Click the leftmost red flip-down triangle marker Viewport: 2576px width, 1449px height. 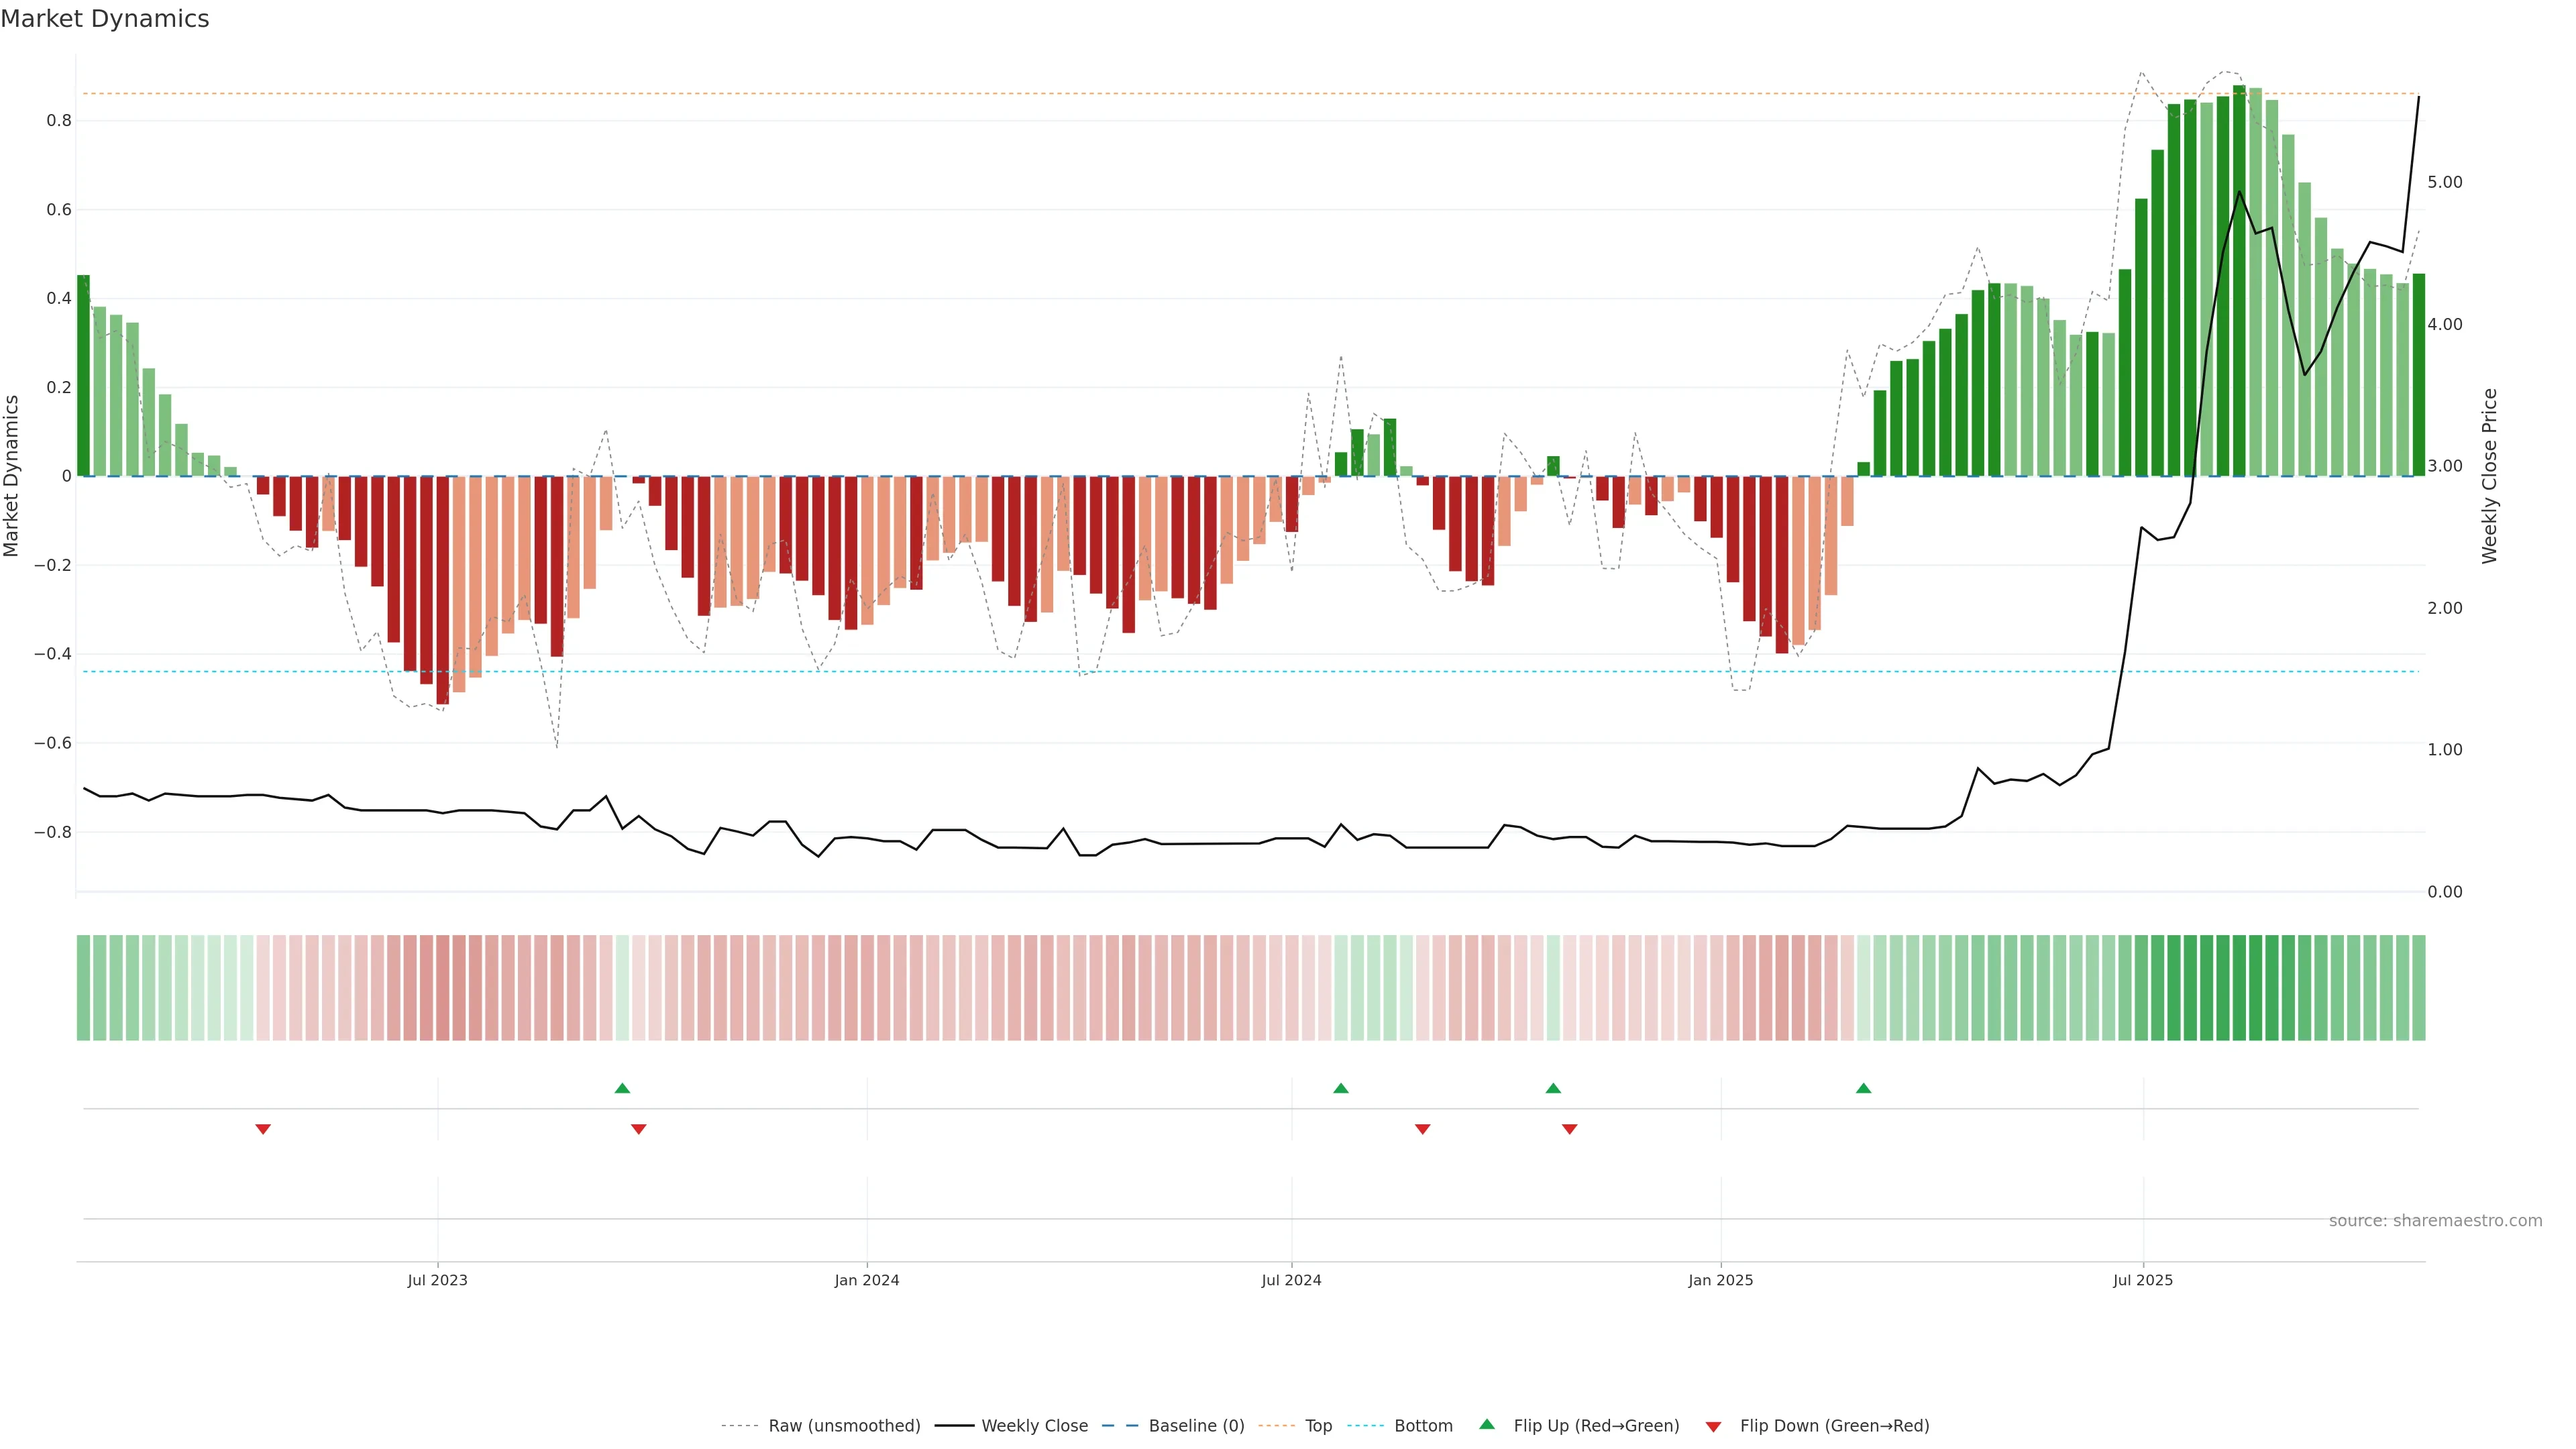(263, 1129)
